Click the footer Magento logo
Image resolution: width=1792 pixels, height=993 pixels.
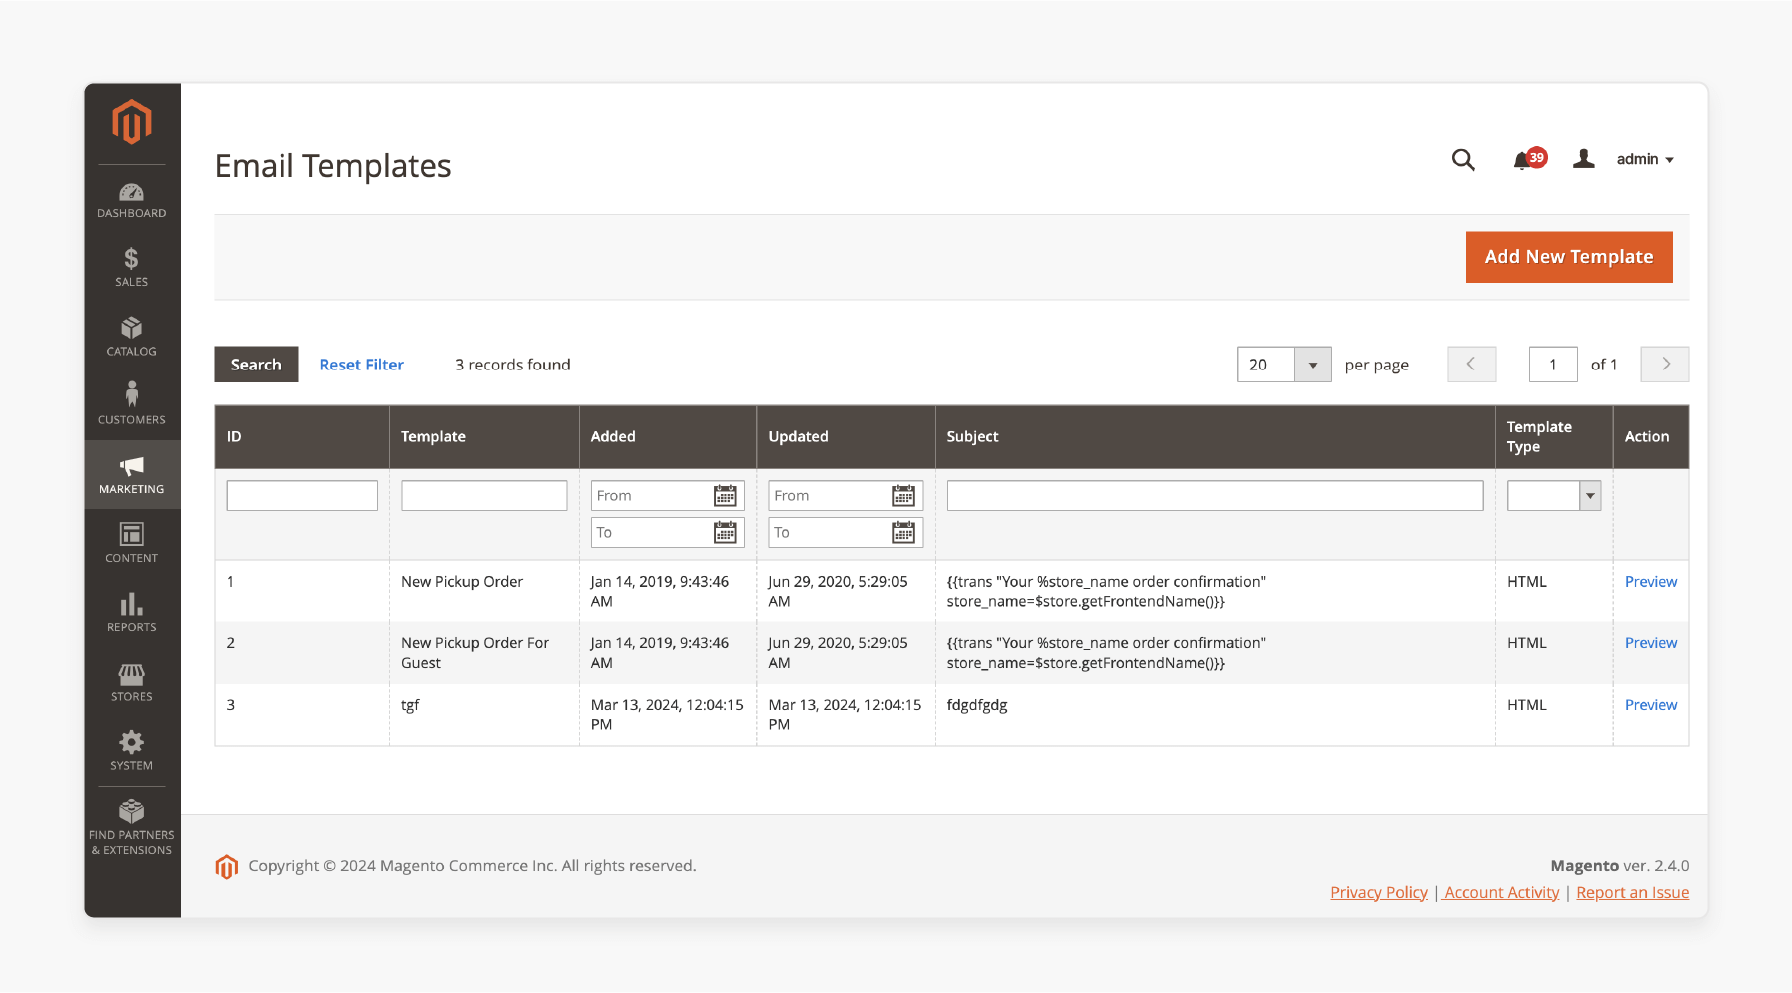(x=227, y=867)
